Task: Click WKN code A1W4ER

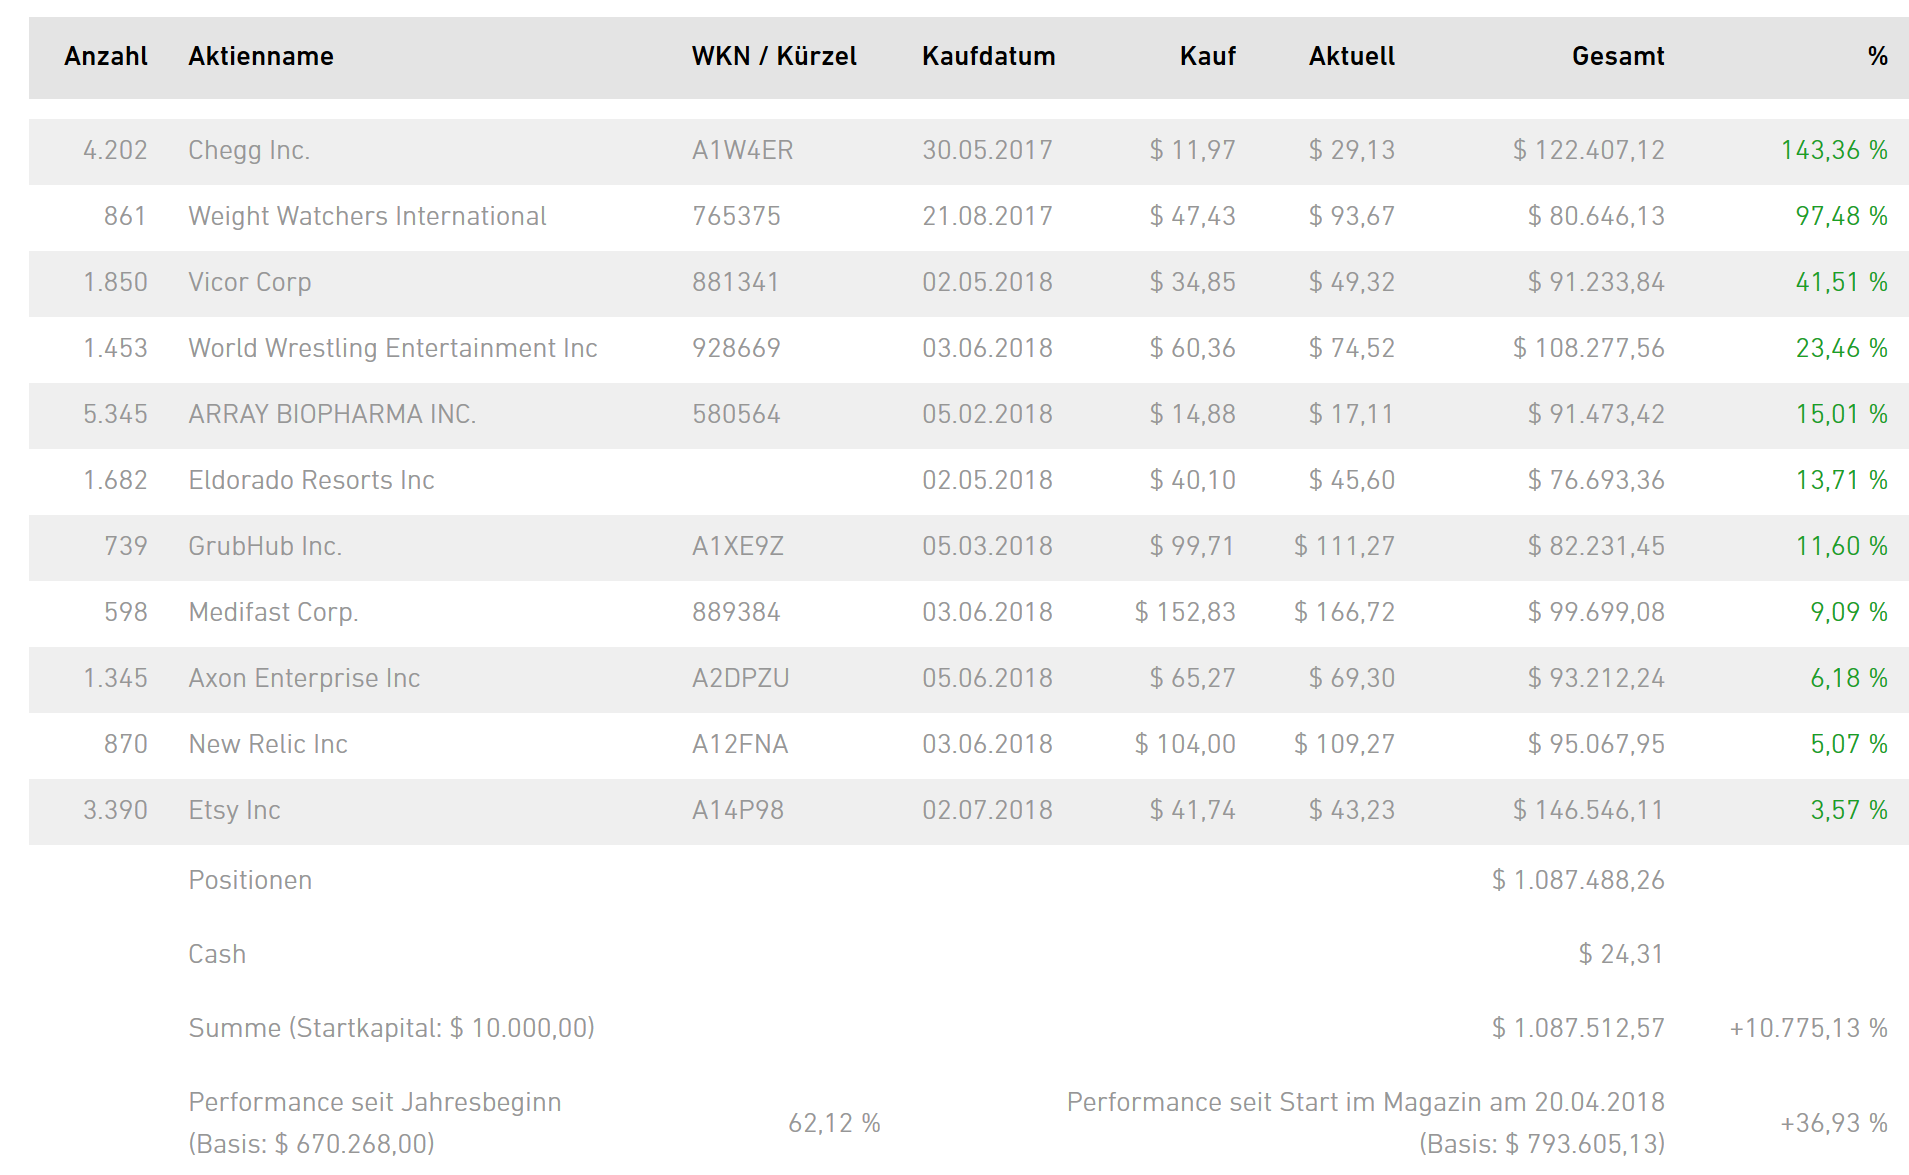Action: 742,150
